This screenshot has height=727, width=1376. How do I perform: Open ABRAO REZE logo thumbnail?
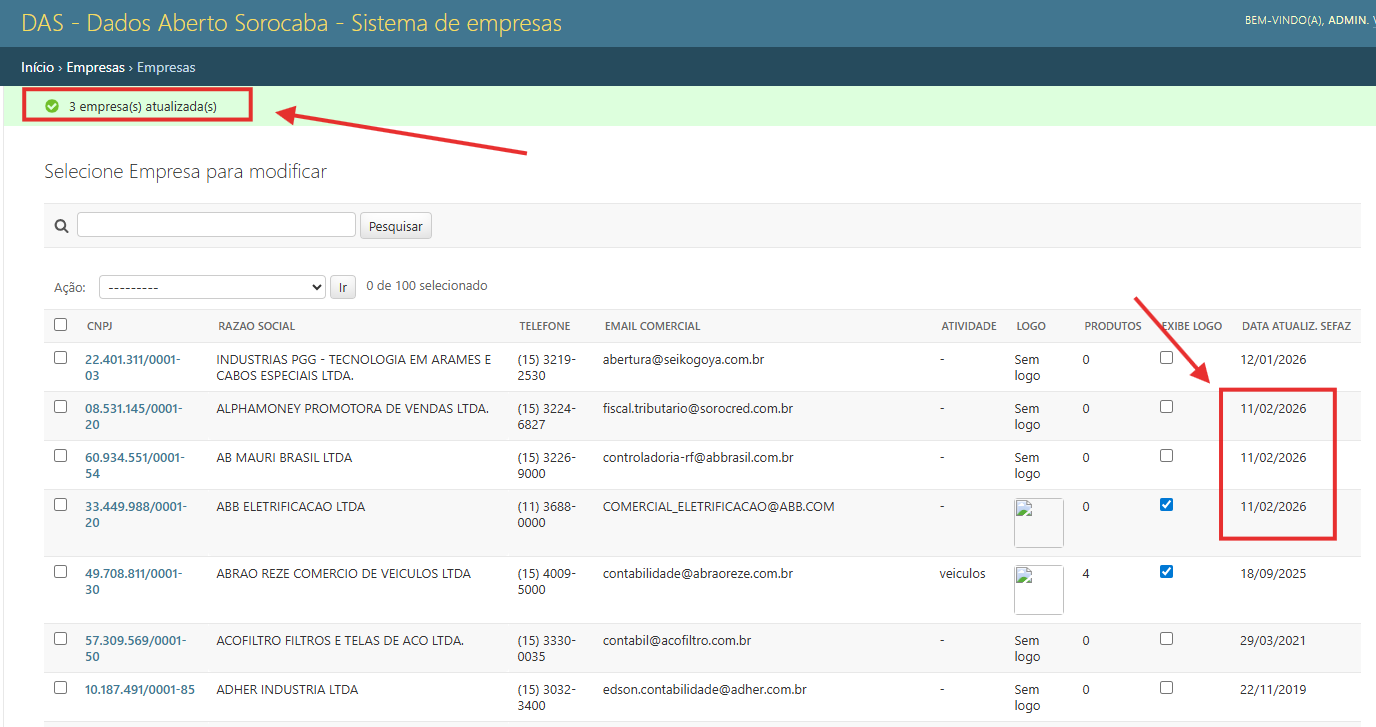point(1038,590)
